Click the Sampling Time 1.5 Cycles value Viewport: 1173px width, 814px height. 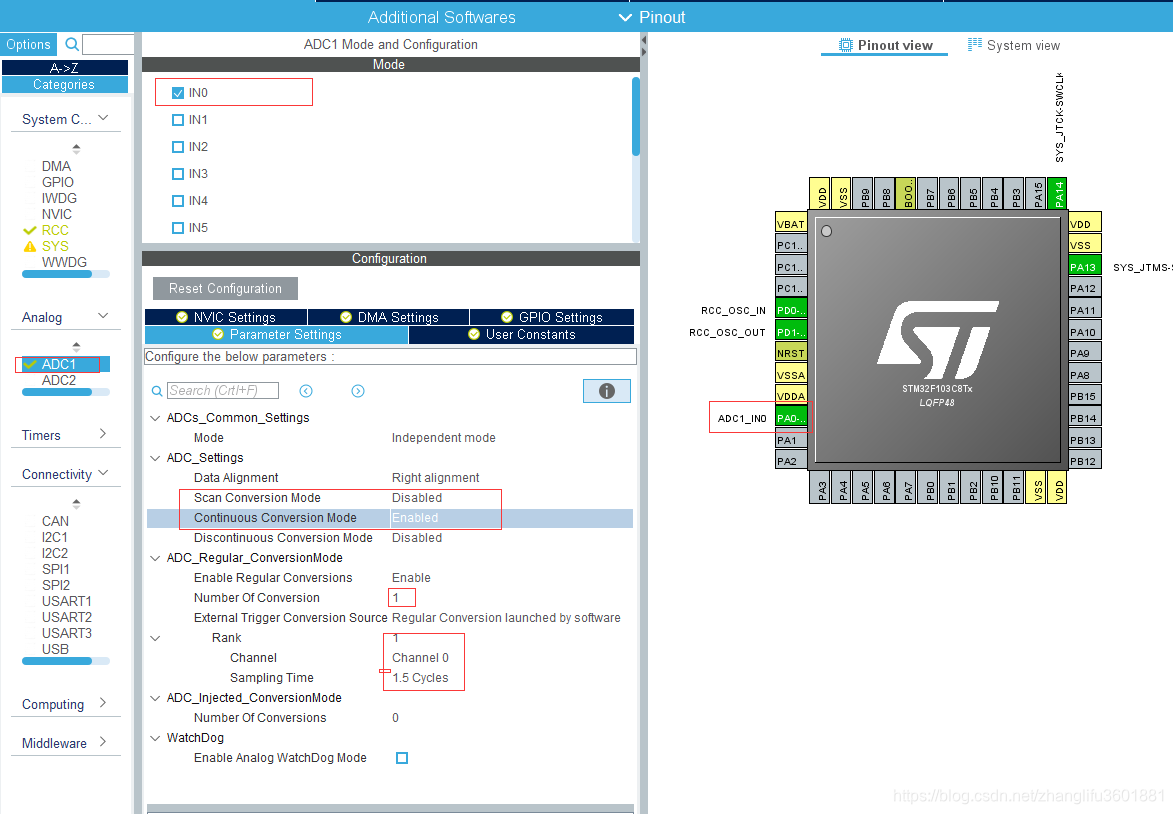[x=420, y=678]
